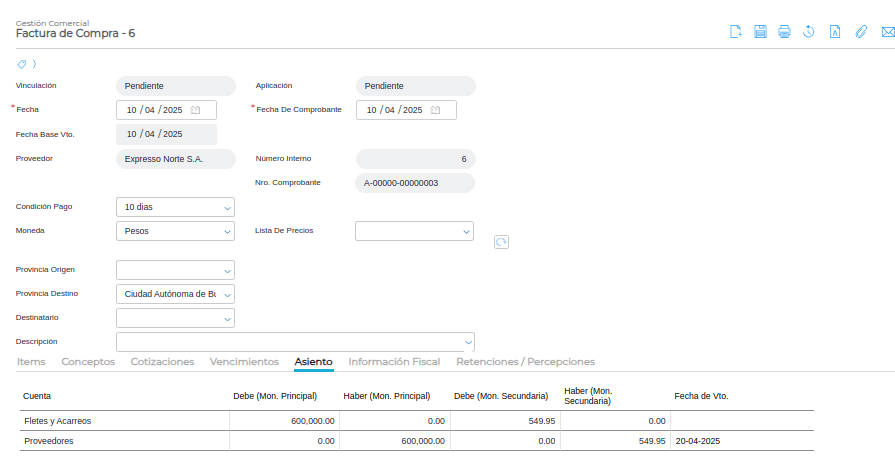Click the Descripción input field

coord(288,342)
